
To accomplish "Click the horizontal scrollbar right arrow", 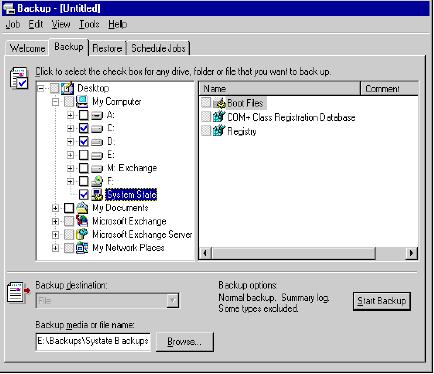I will click(412, 253).
